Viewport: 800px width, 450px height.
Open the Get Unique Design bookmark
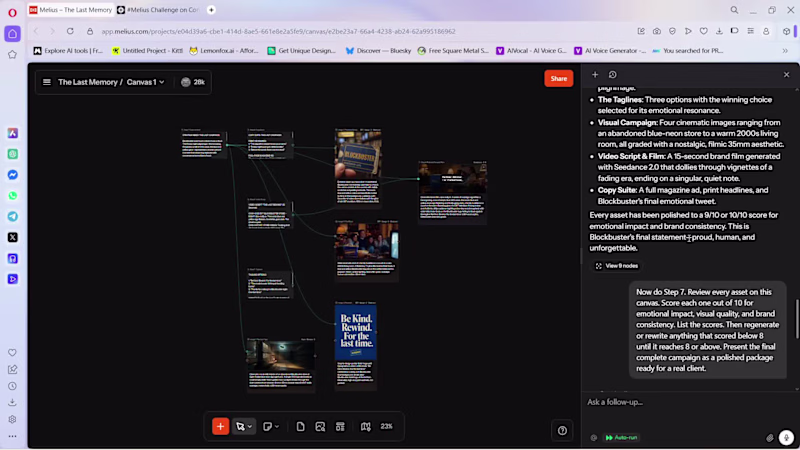pyautogui.click(x=301, y=51)
